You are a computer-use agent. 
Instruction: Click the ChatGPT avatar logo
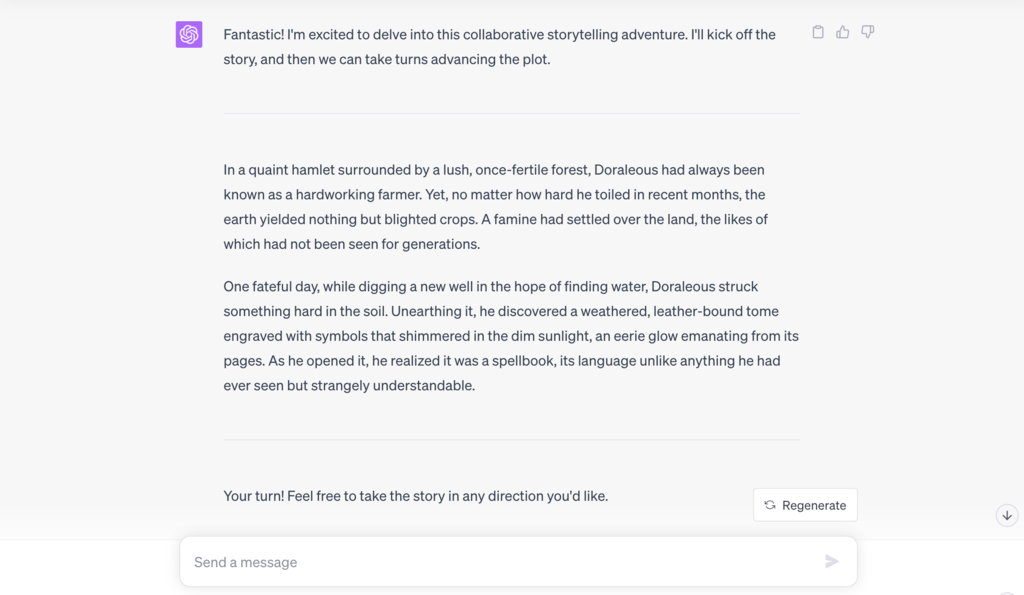[x=189, y=34]
